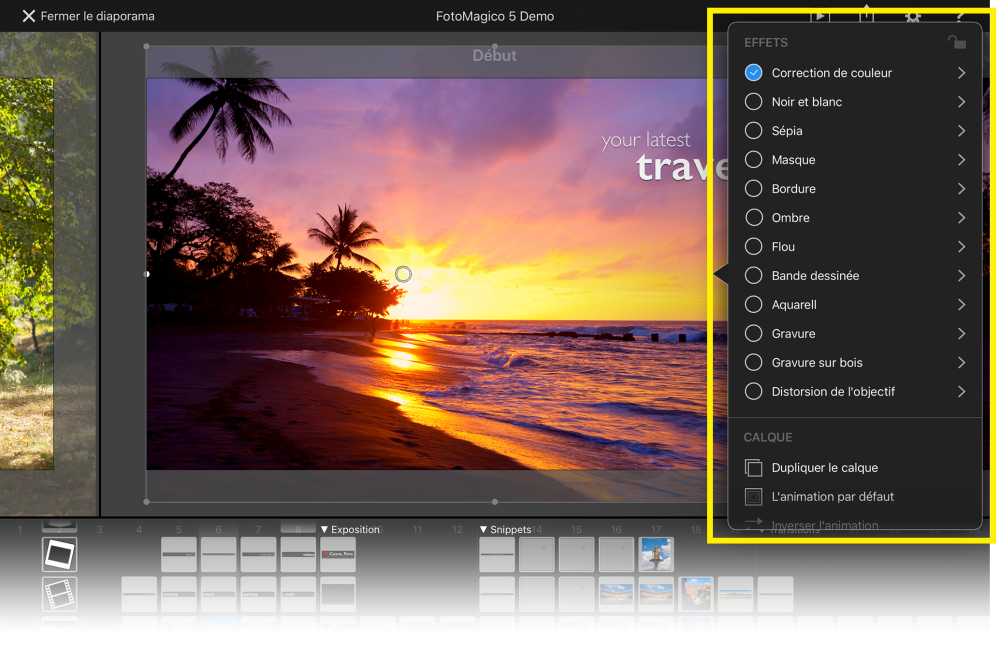1000x646 pixels.
Task: Click the Dupliquer le calque icon
Action: point(754,468)
